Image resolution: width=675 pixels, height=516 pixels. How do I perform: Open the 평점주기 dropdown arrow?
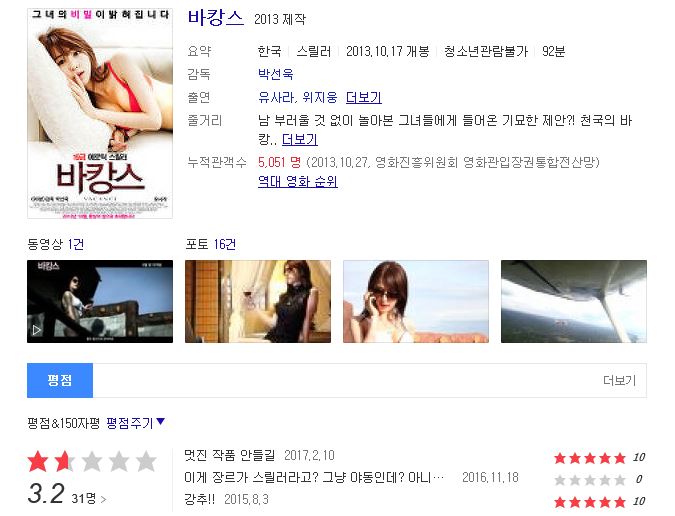pos(161,422)
